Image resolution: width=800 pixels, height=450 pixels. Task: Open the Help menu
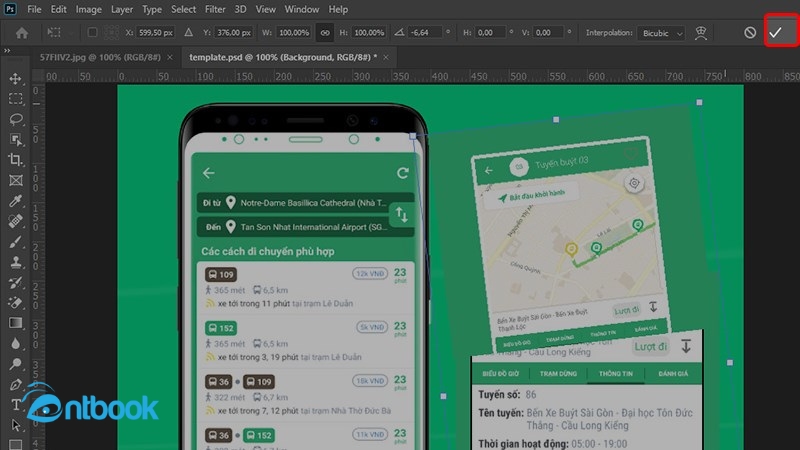pos(338,9)
